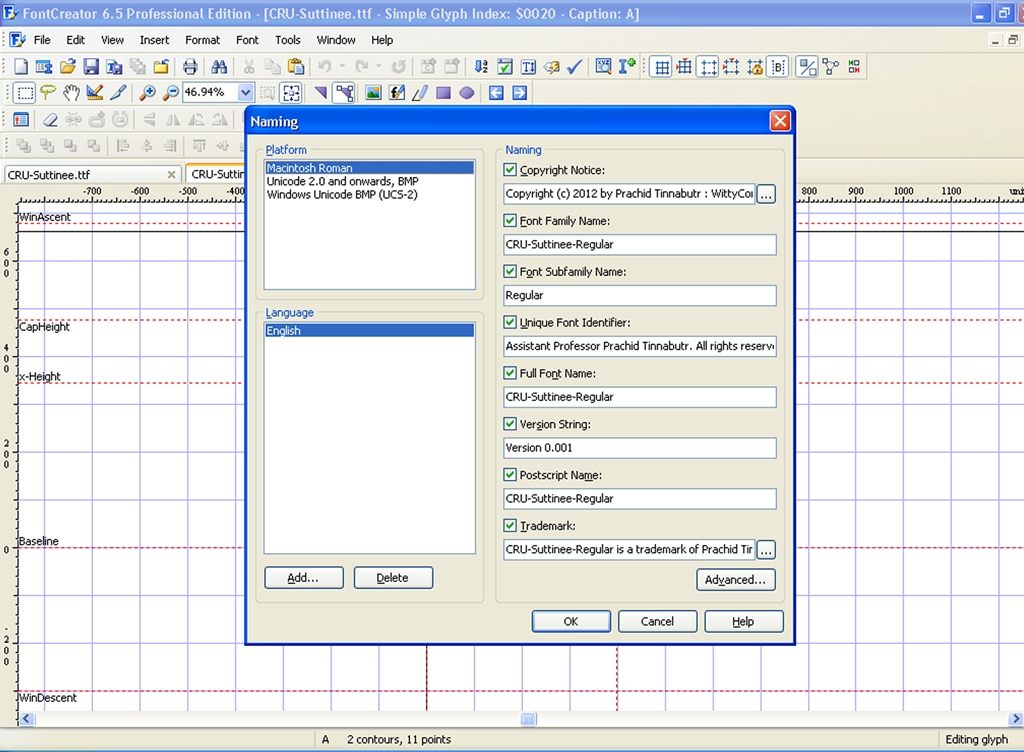1024x752 pixels.
Task: Disable the Trademark checkbox
Action: tap(511, 526)
